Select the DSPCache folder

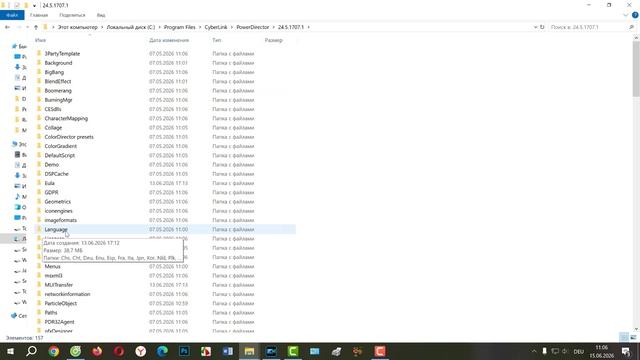56,174
